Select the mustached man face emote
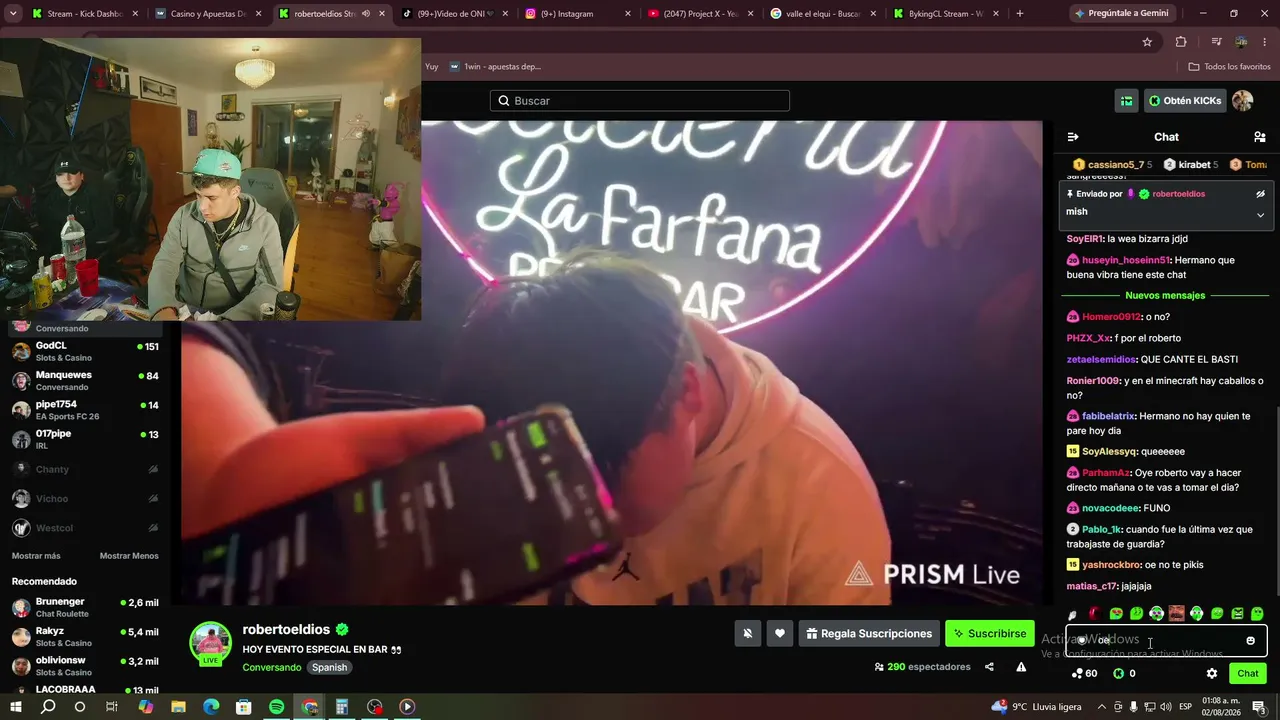The width and height of the screenshot is (1280, 720). pyautogui.click(x=1177, y=613)
